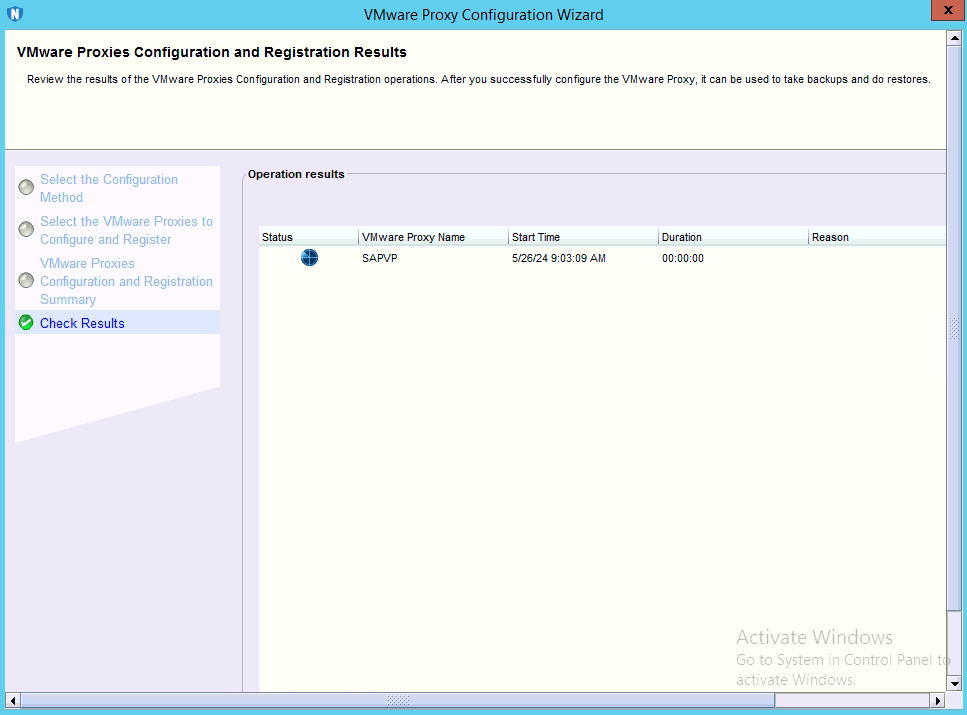Click the vertical scrollbar up arrow
This screenshot has height=715, width=967.
point(954,38)
